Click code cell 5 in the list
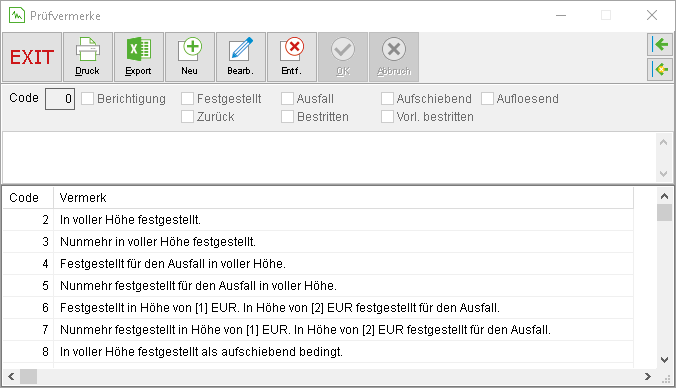This screenshot has height=388, width=676. 28,286
